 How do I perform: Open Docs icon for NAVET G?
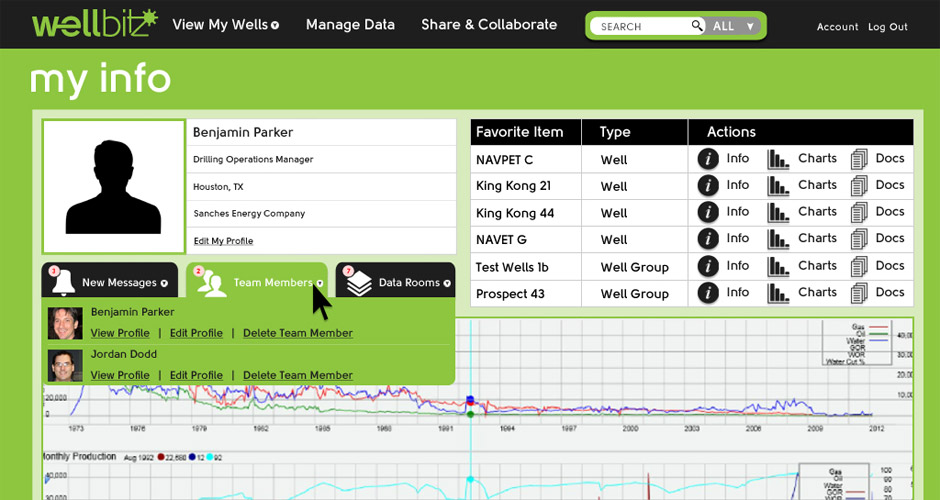point(859,240)
